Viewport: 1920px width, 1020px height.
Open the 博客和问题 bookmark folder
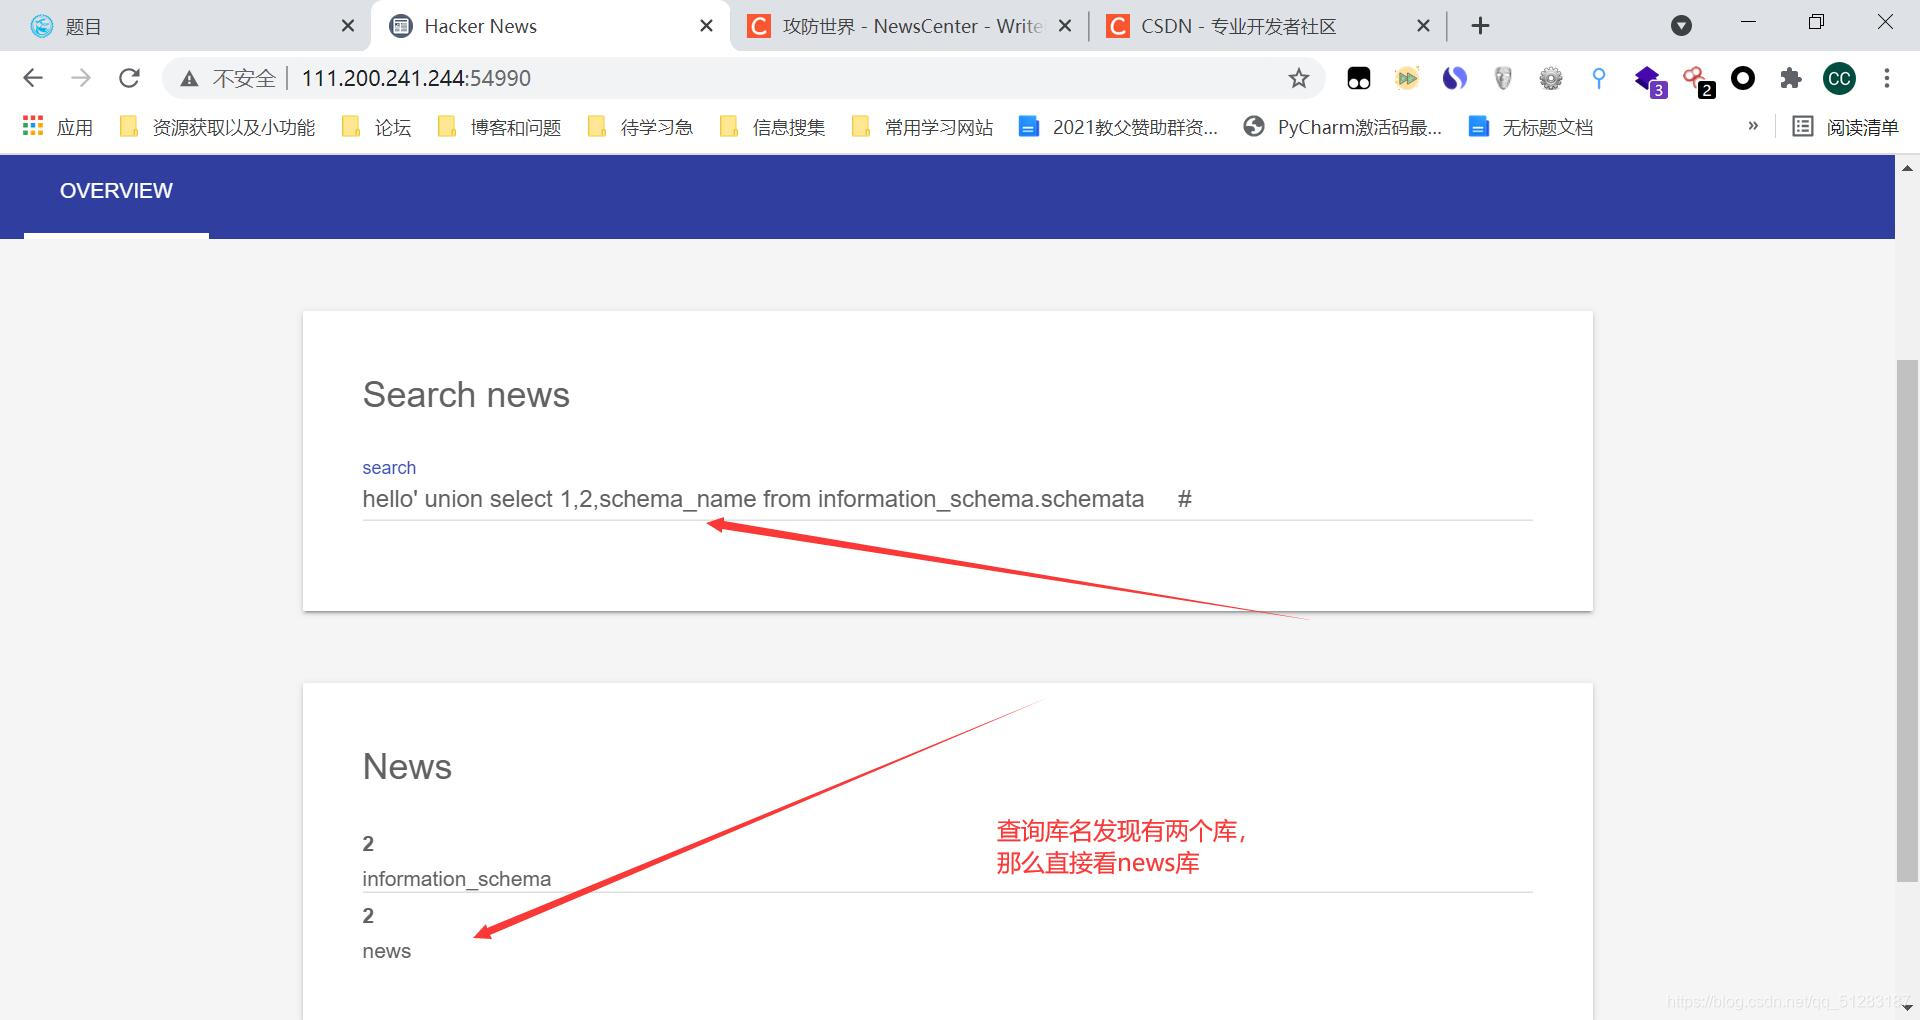pos(499,126)
